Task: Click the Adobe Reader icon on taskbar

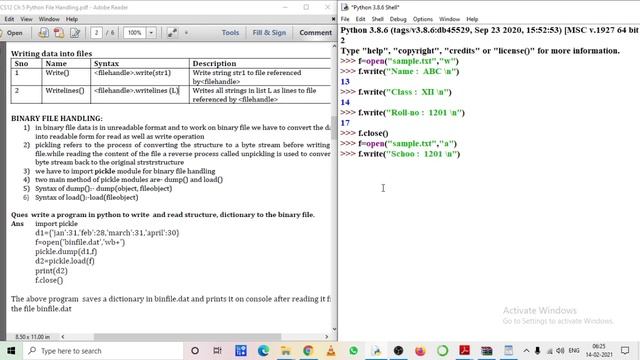Action: pyautogui.click(x=464, y=351)
